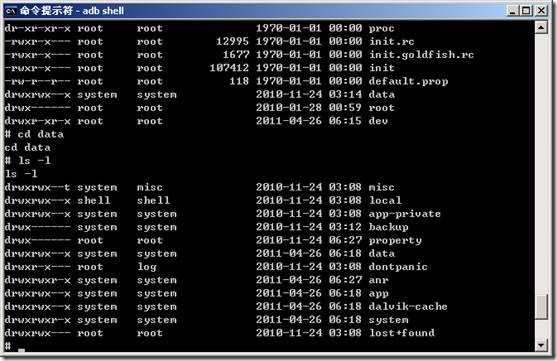Select the 'anr' directory name

pyautogui.click(x=378, y=280)
